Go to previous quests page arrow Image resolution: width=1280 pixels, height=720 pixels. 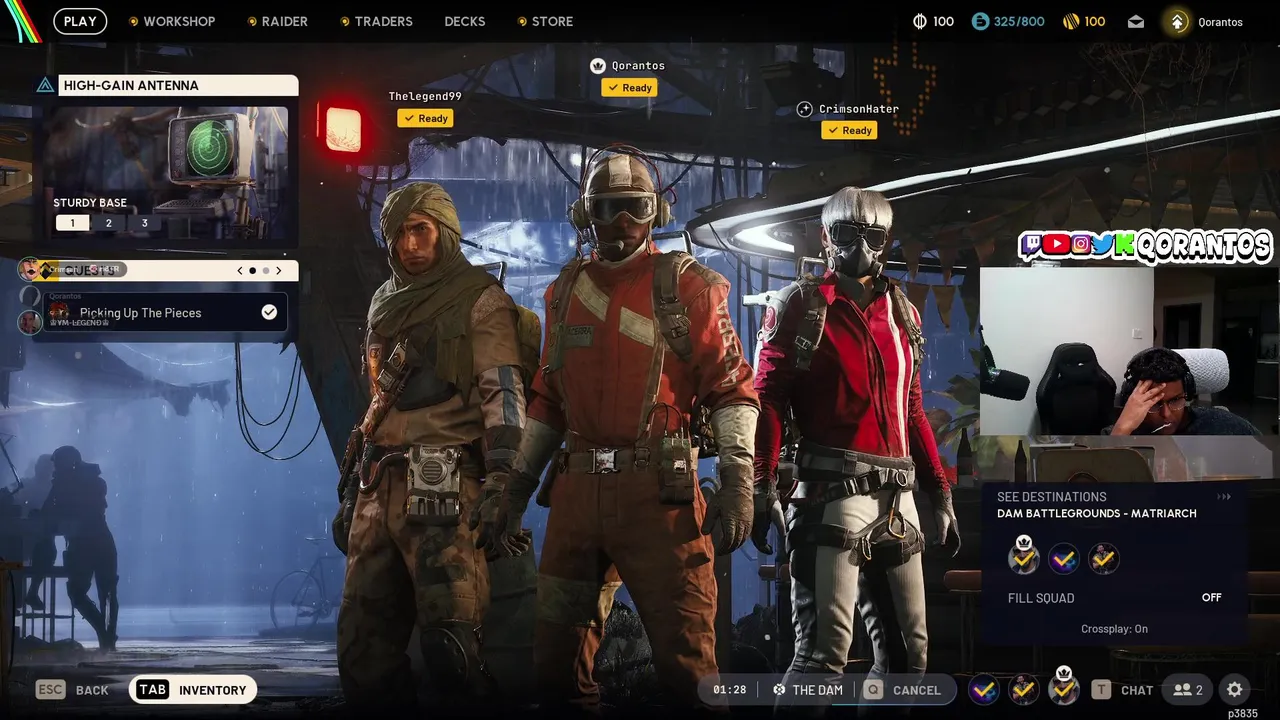[x=240, y=270]
